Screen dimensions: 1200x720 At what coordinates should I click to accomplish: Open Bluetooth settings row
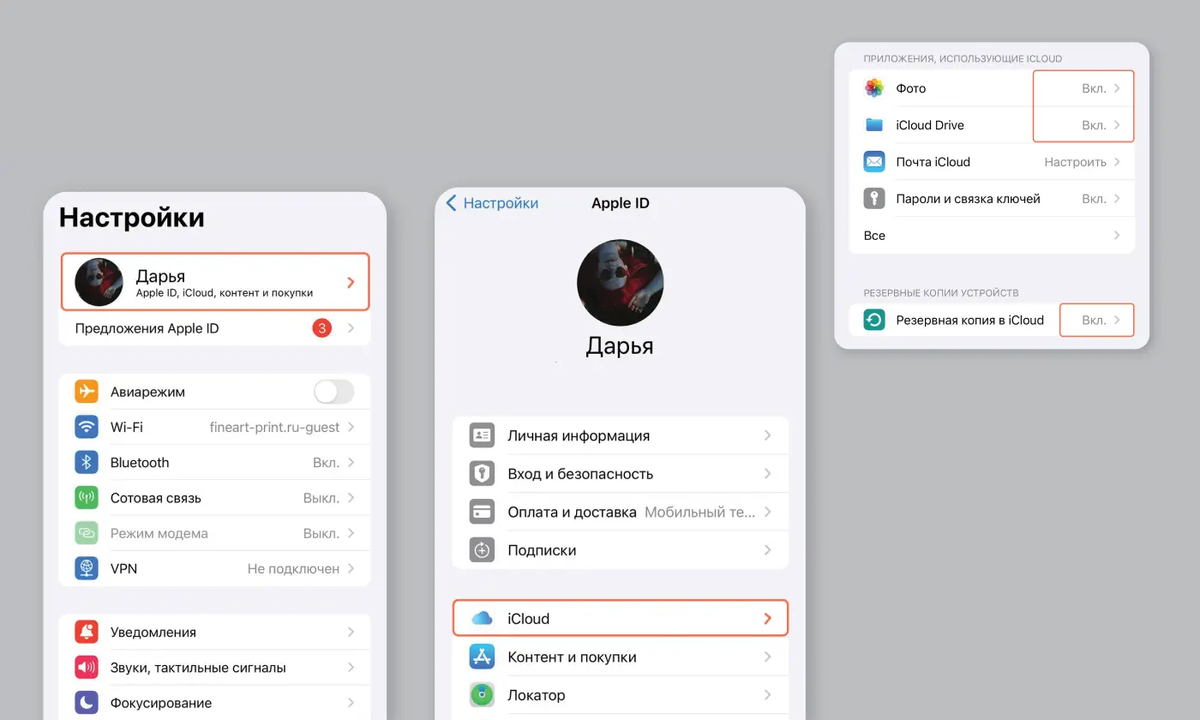point(215,462)
